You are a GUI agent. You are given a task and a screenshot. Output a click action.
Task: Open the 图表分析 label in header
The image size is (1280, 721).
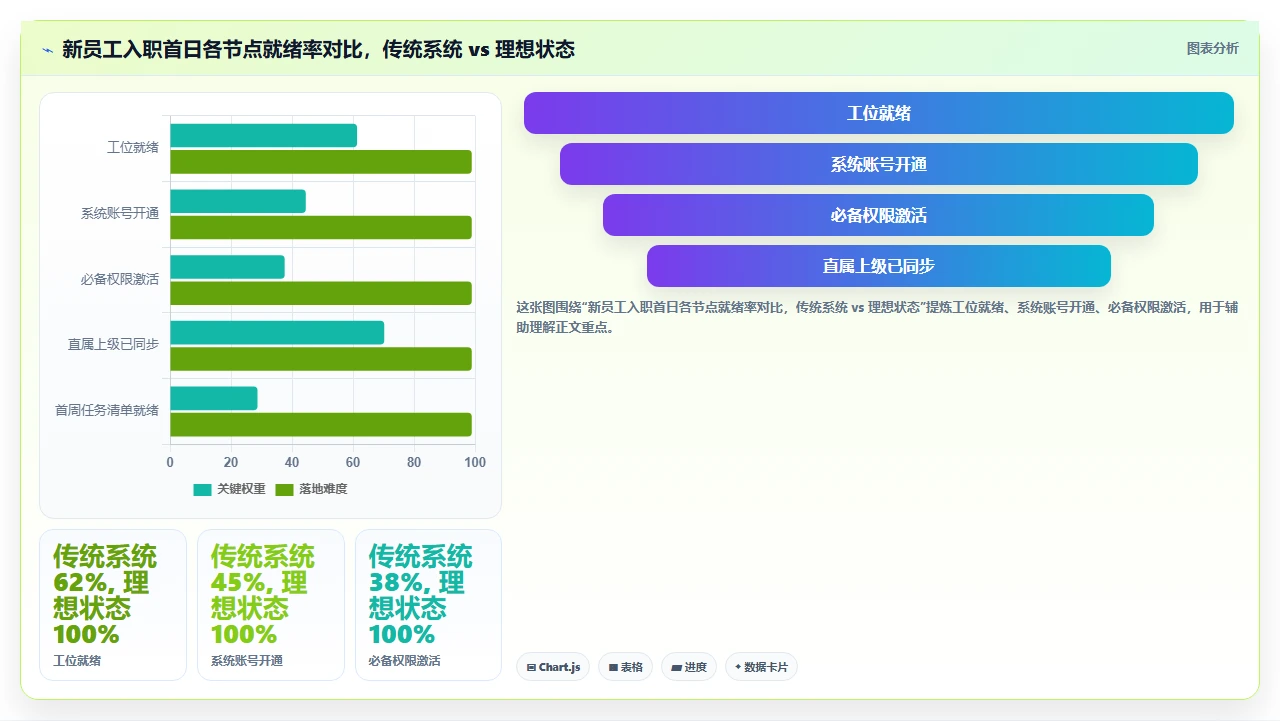1212,49
